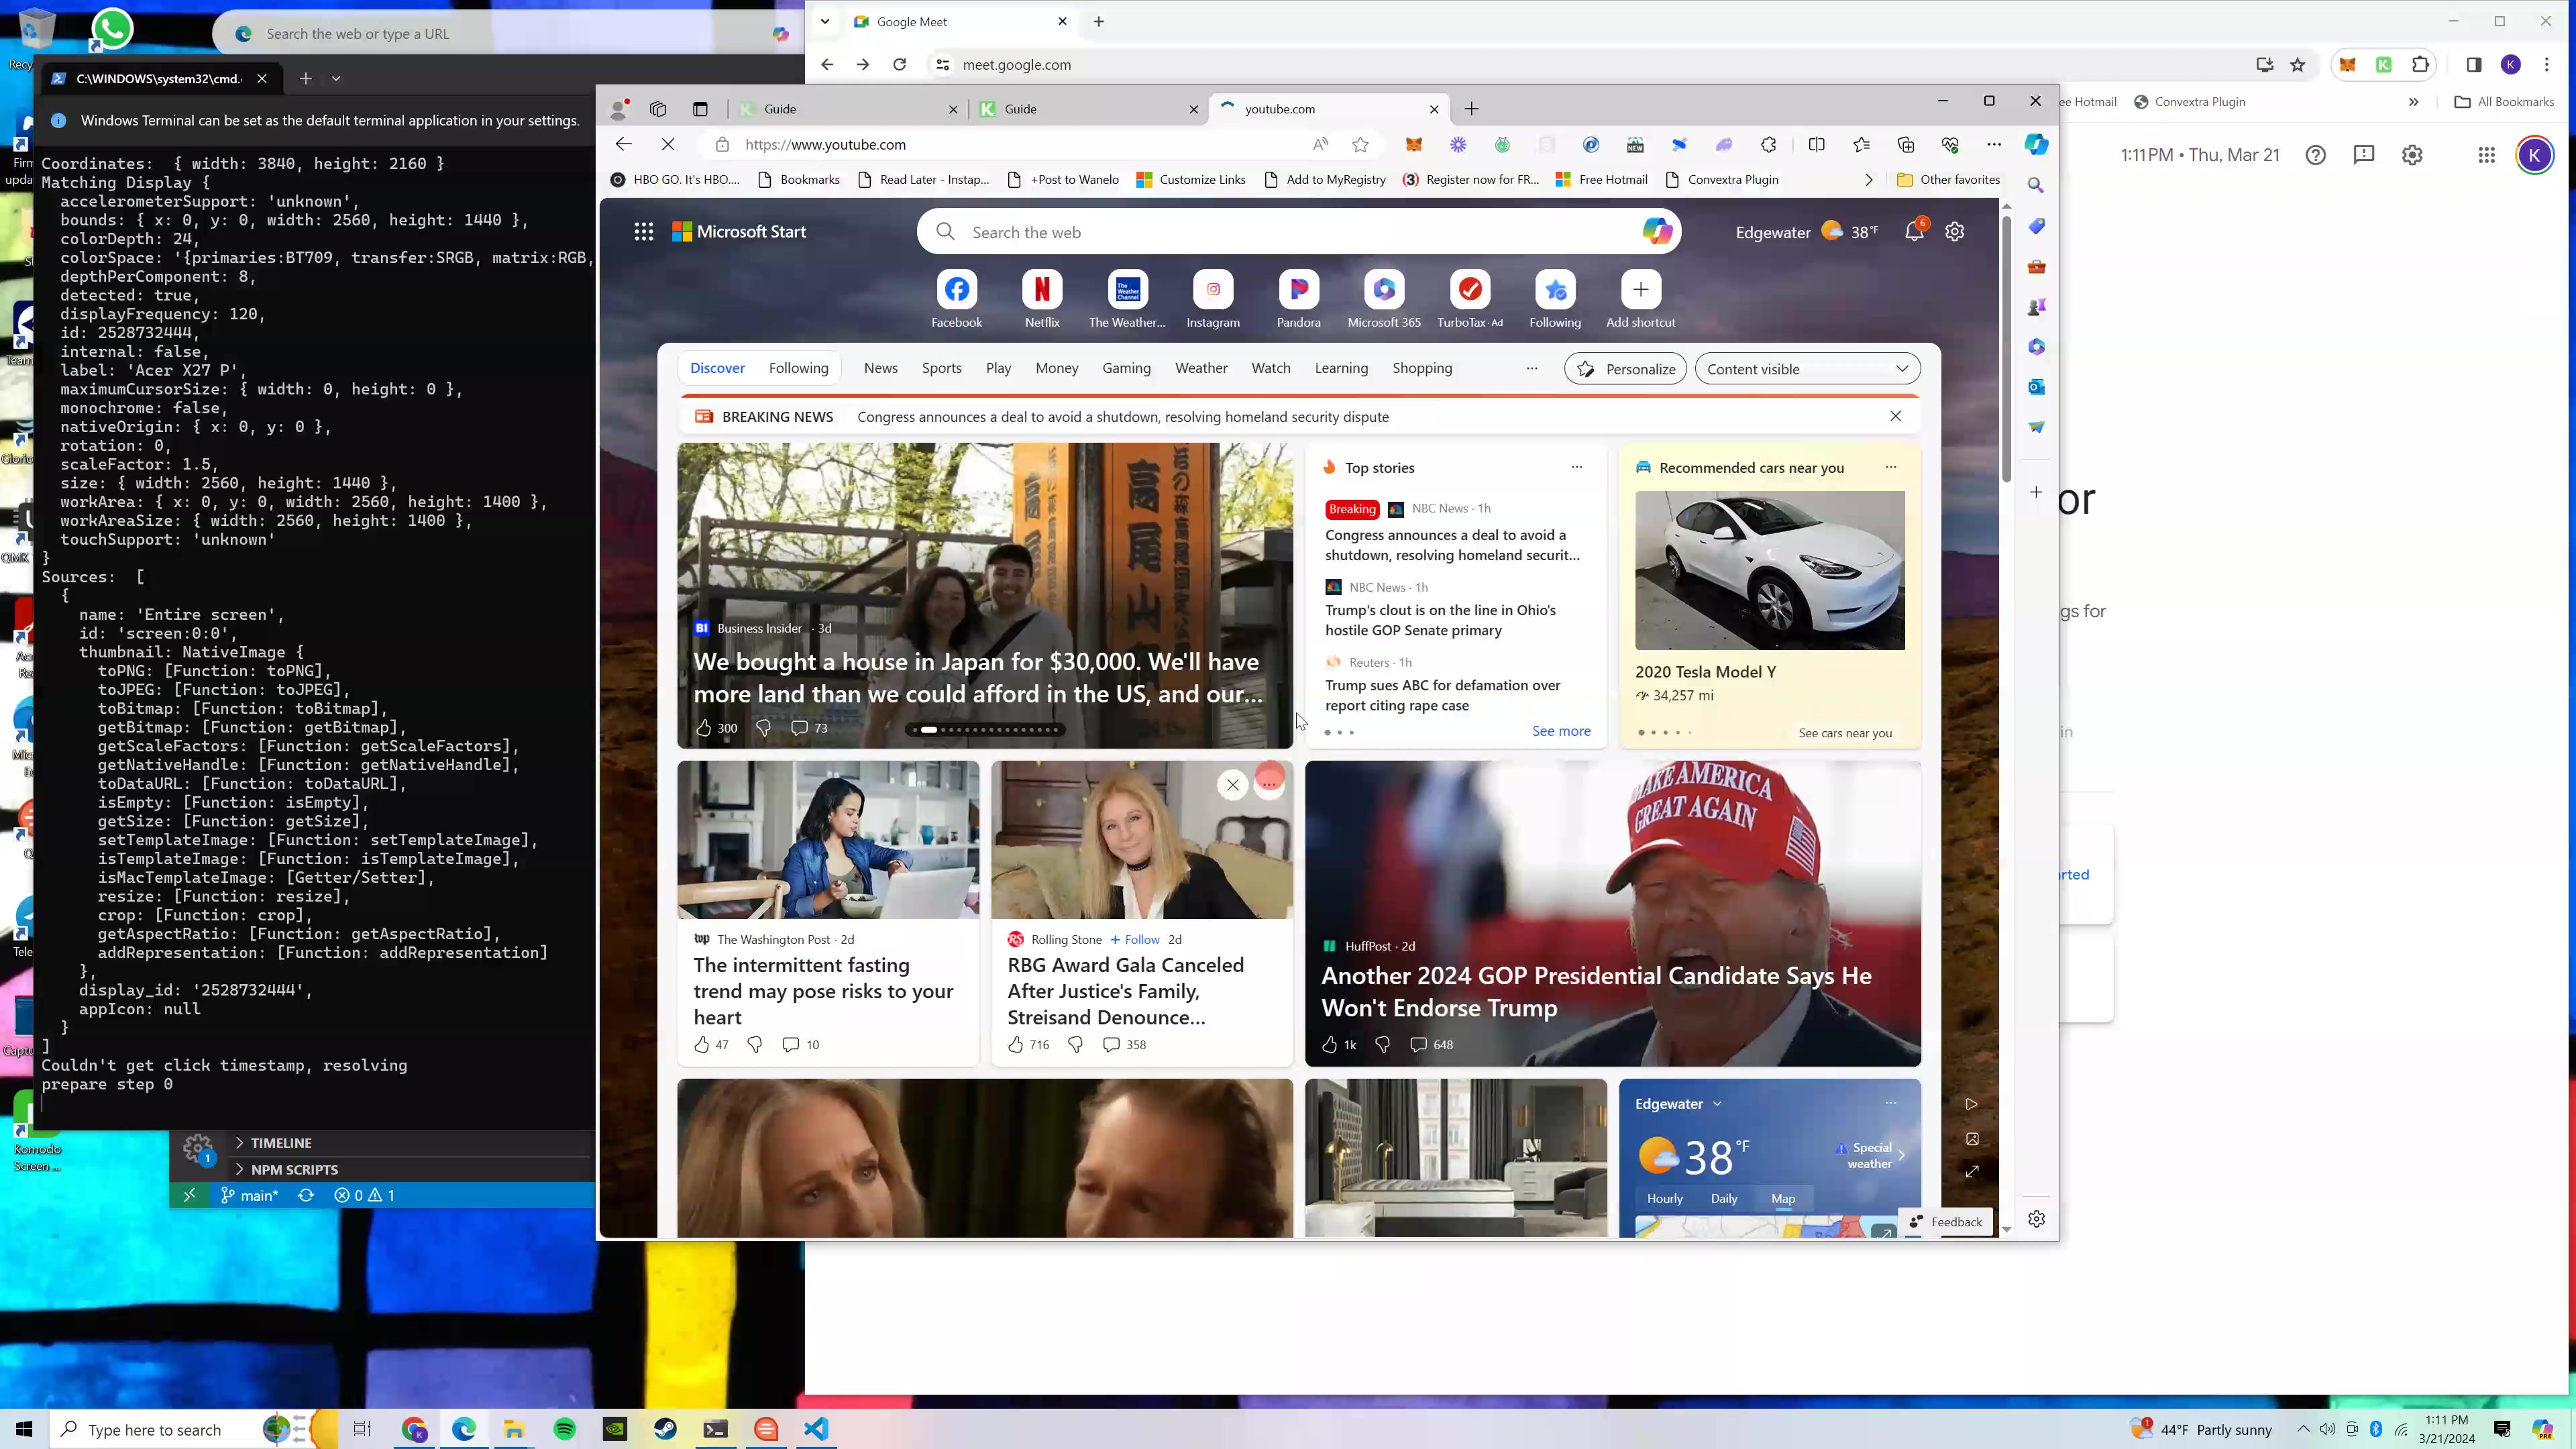Viewport: 2576px width, 1449px height.
Task: Open the Content visible dropdown
Action: point(1807,369)
